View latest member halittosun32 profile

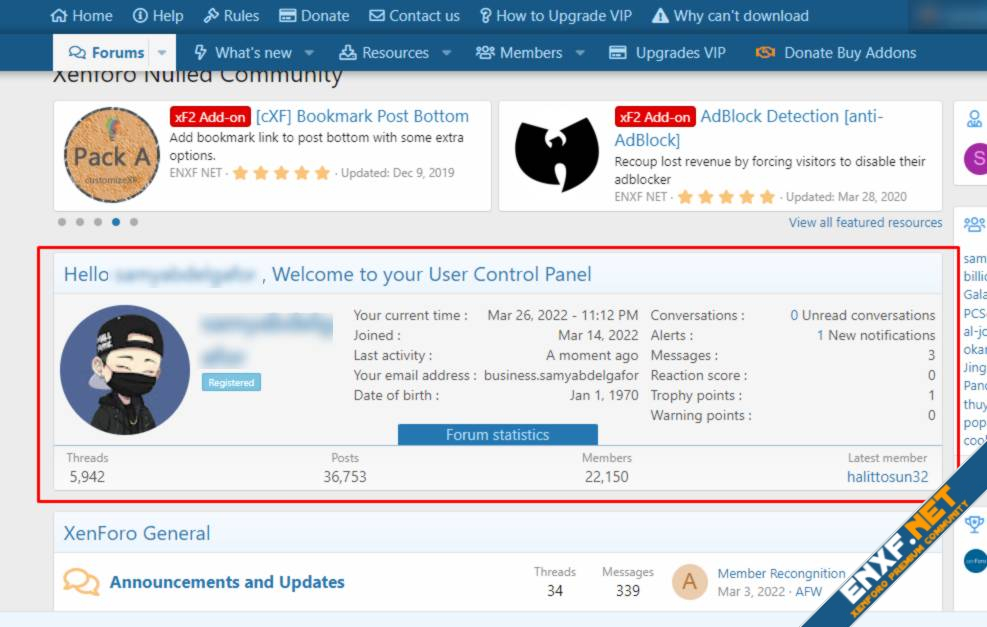click(887, 477)
